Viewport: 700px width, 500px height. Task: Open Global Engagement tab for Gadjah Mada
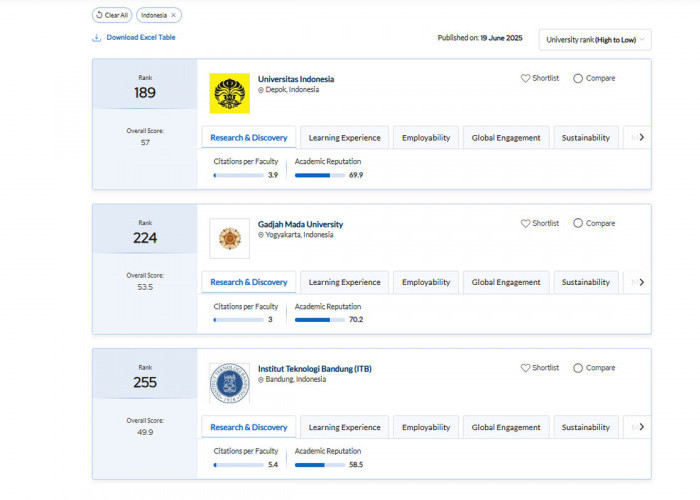tap(506, 282)
